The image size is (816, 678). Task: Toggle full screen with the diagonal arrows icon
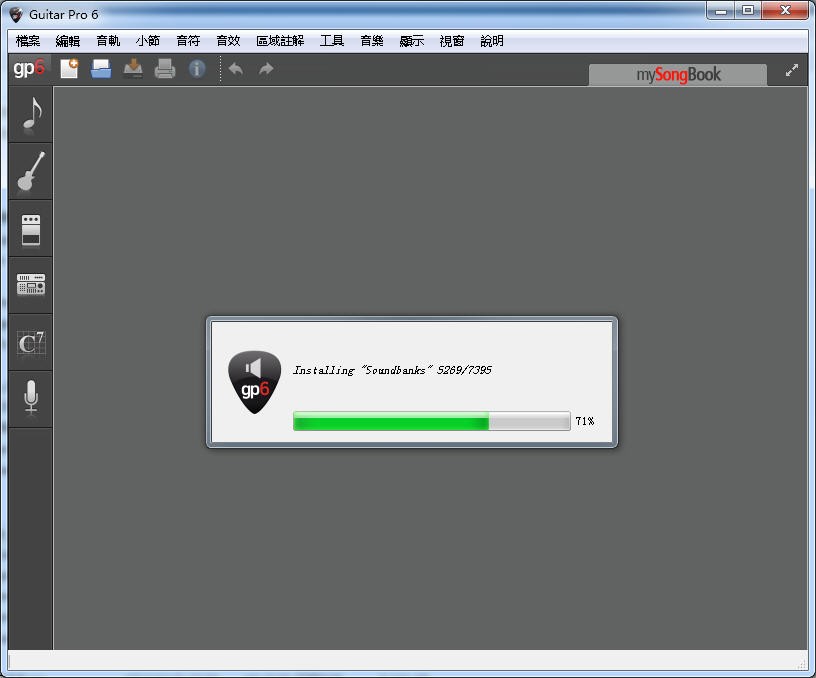tap(792, 70)
